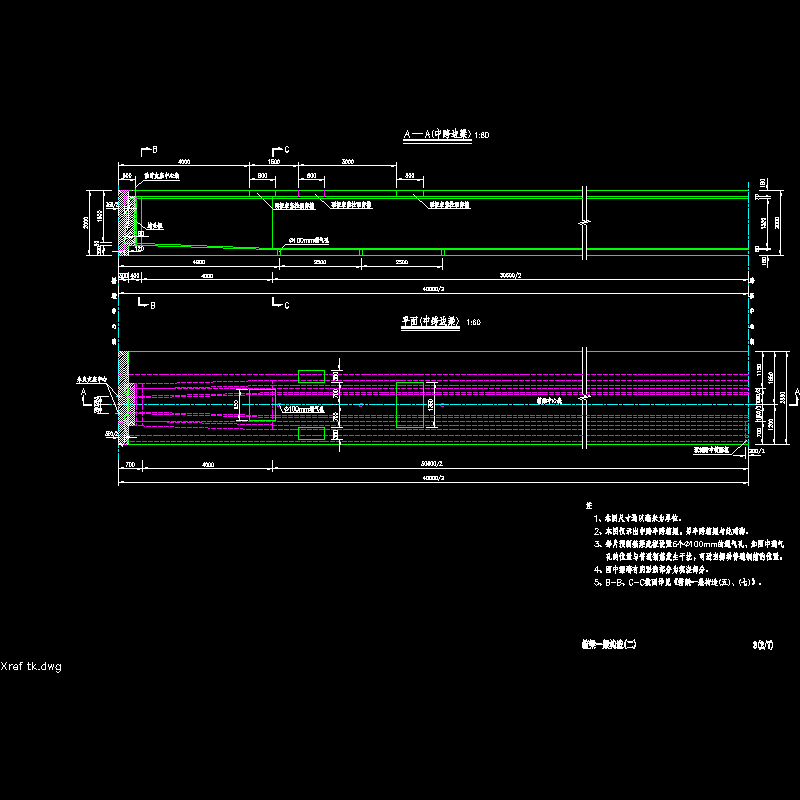This screenshot has width=800, height=800.
Task: Select note line 4 in the notes block
Action: [651, 569]
